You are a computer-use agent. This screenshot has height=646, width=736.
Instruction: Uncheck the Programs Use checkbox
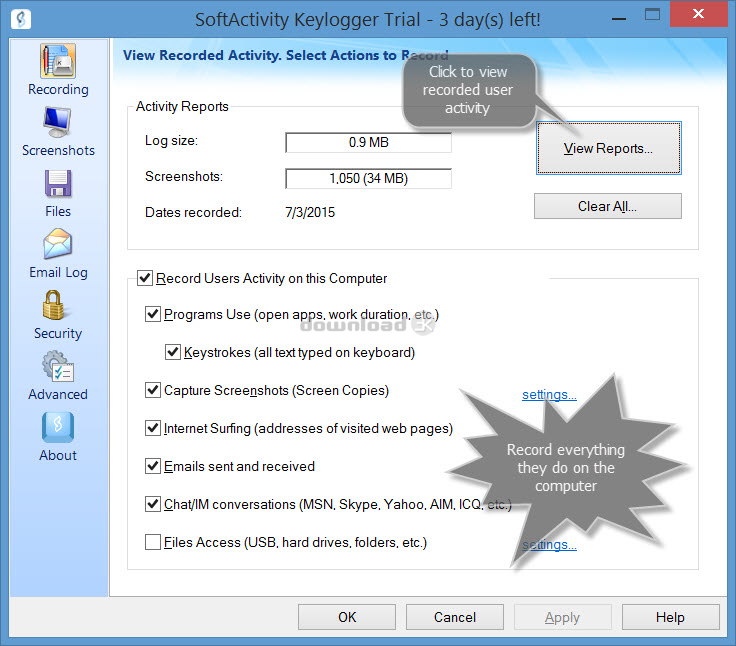153,315
